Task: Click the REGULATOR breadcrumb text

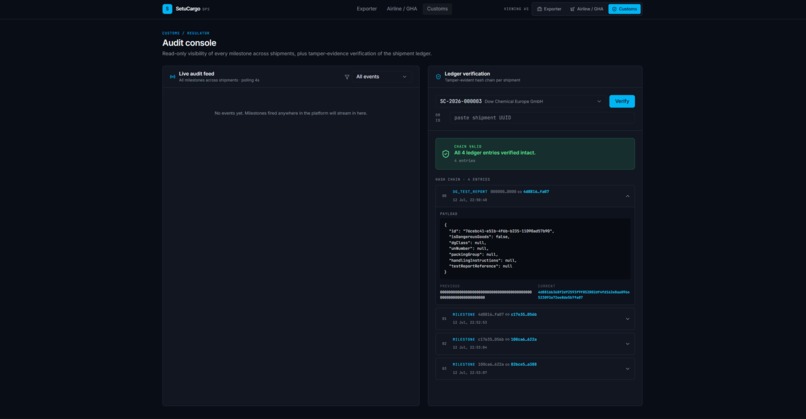Action: coord(198,33)
